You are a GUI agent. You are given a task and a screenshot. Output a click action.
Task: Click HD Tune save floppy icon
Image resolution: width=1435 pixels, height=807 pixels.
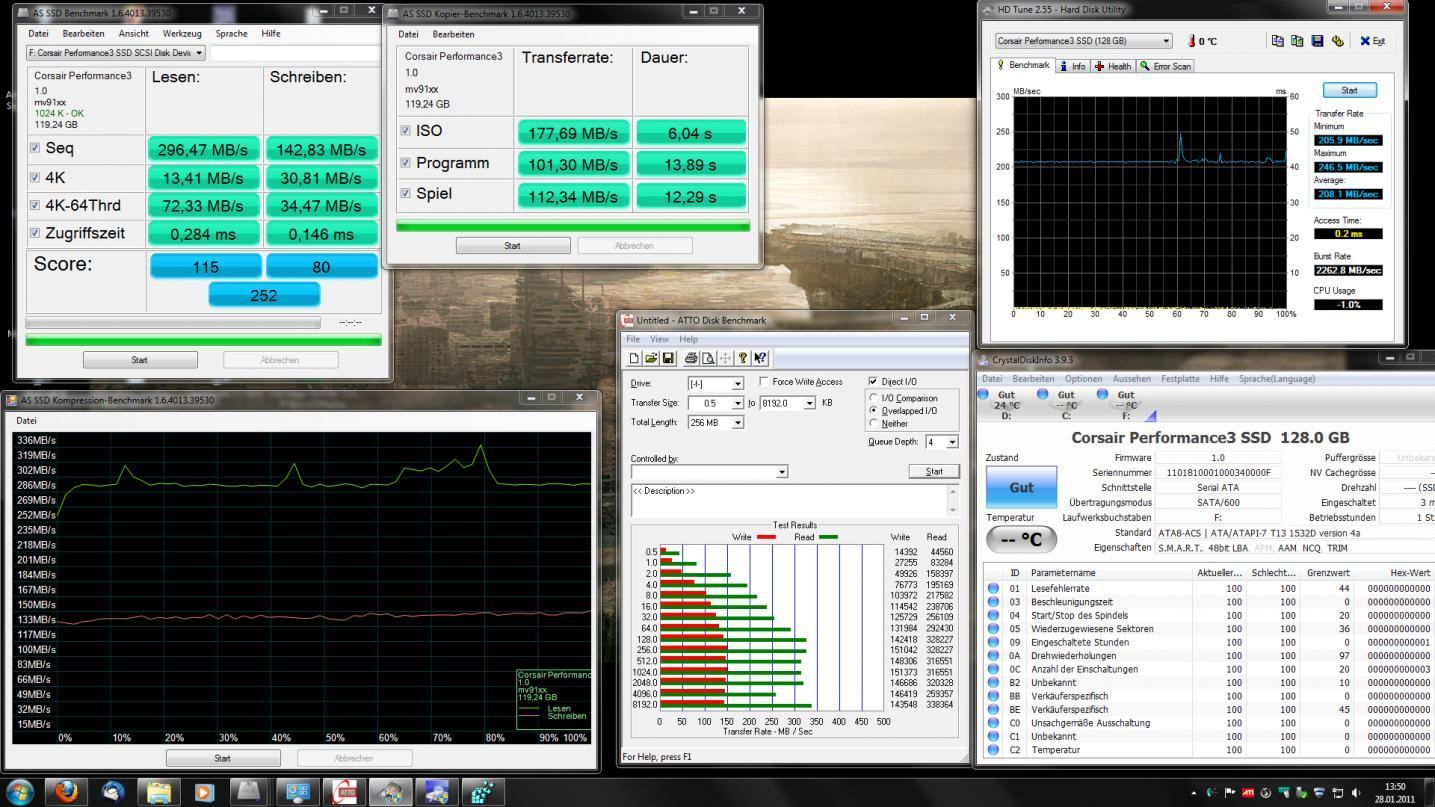pyautogui.click(x=1317, y=41)
